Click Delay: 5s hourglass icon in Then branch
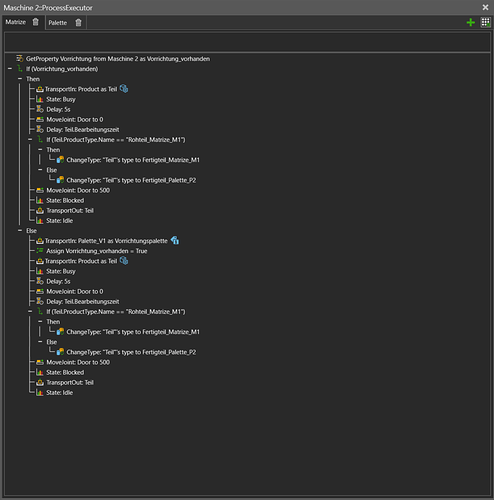 [40, 109]
